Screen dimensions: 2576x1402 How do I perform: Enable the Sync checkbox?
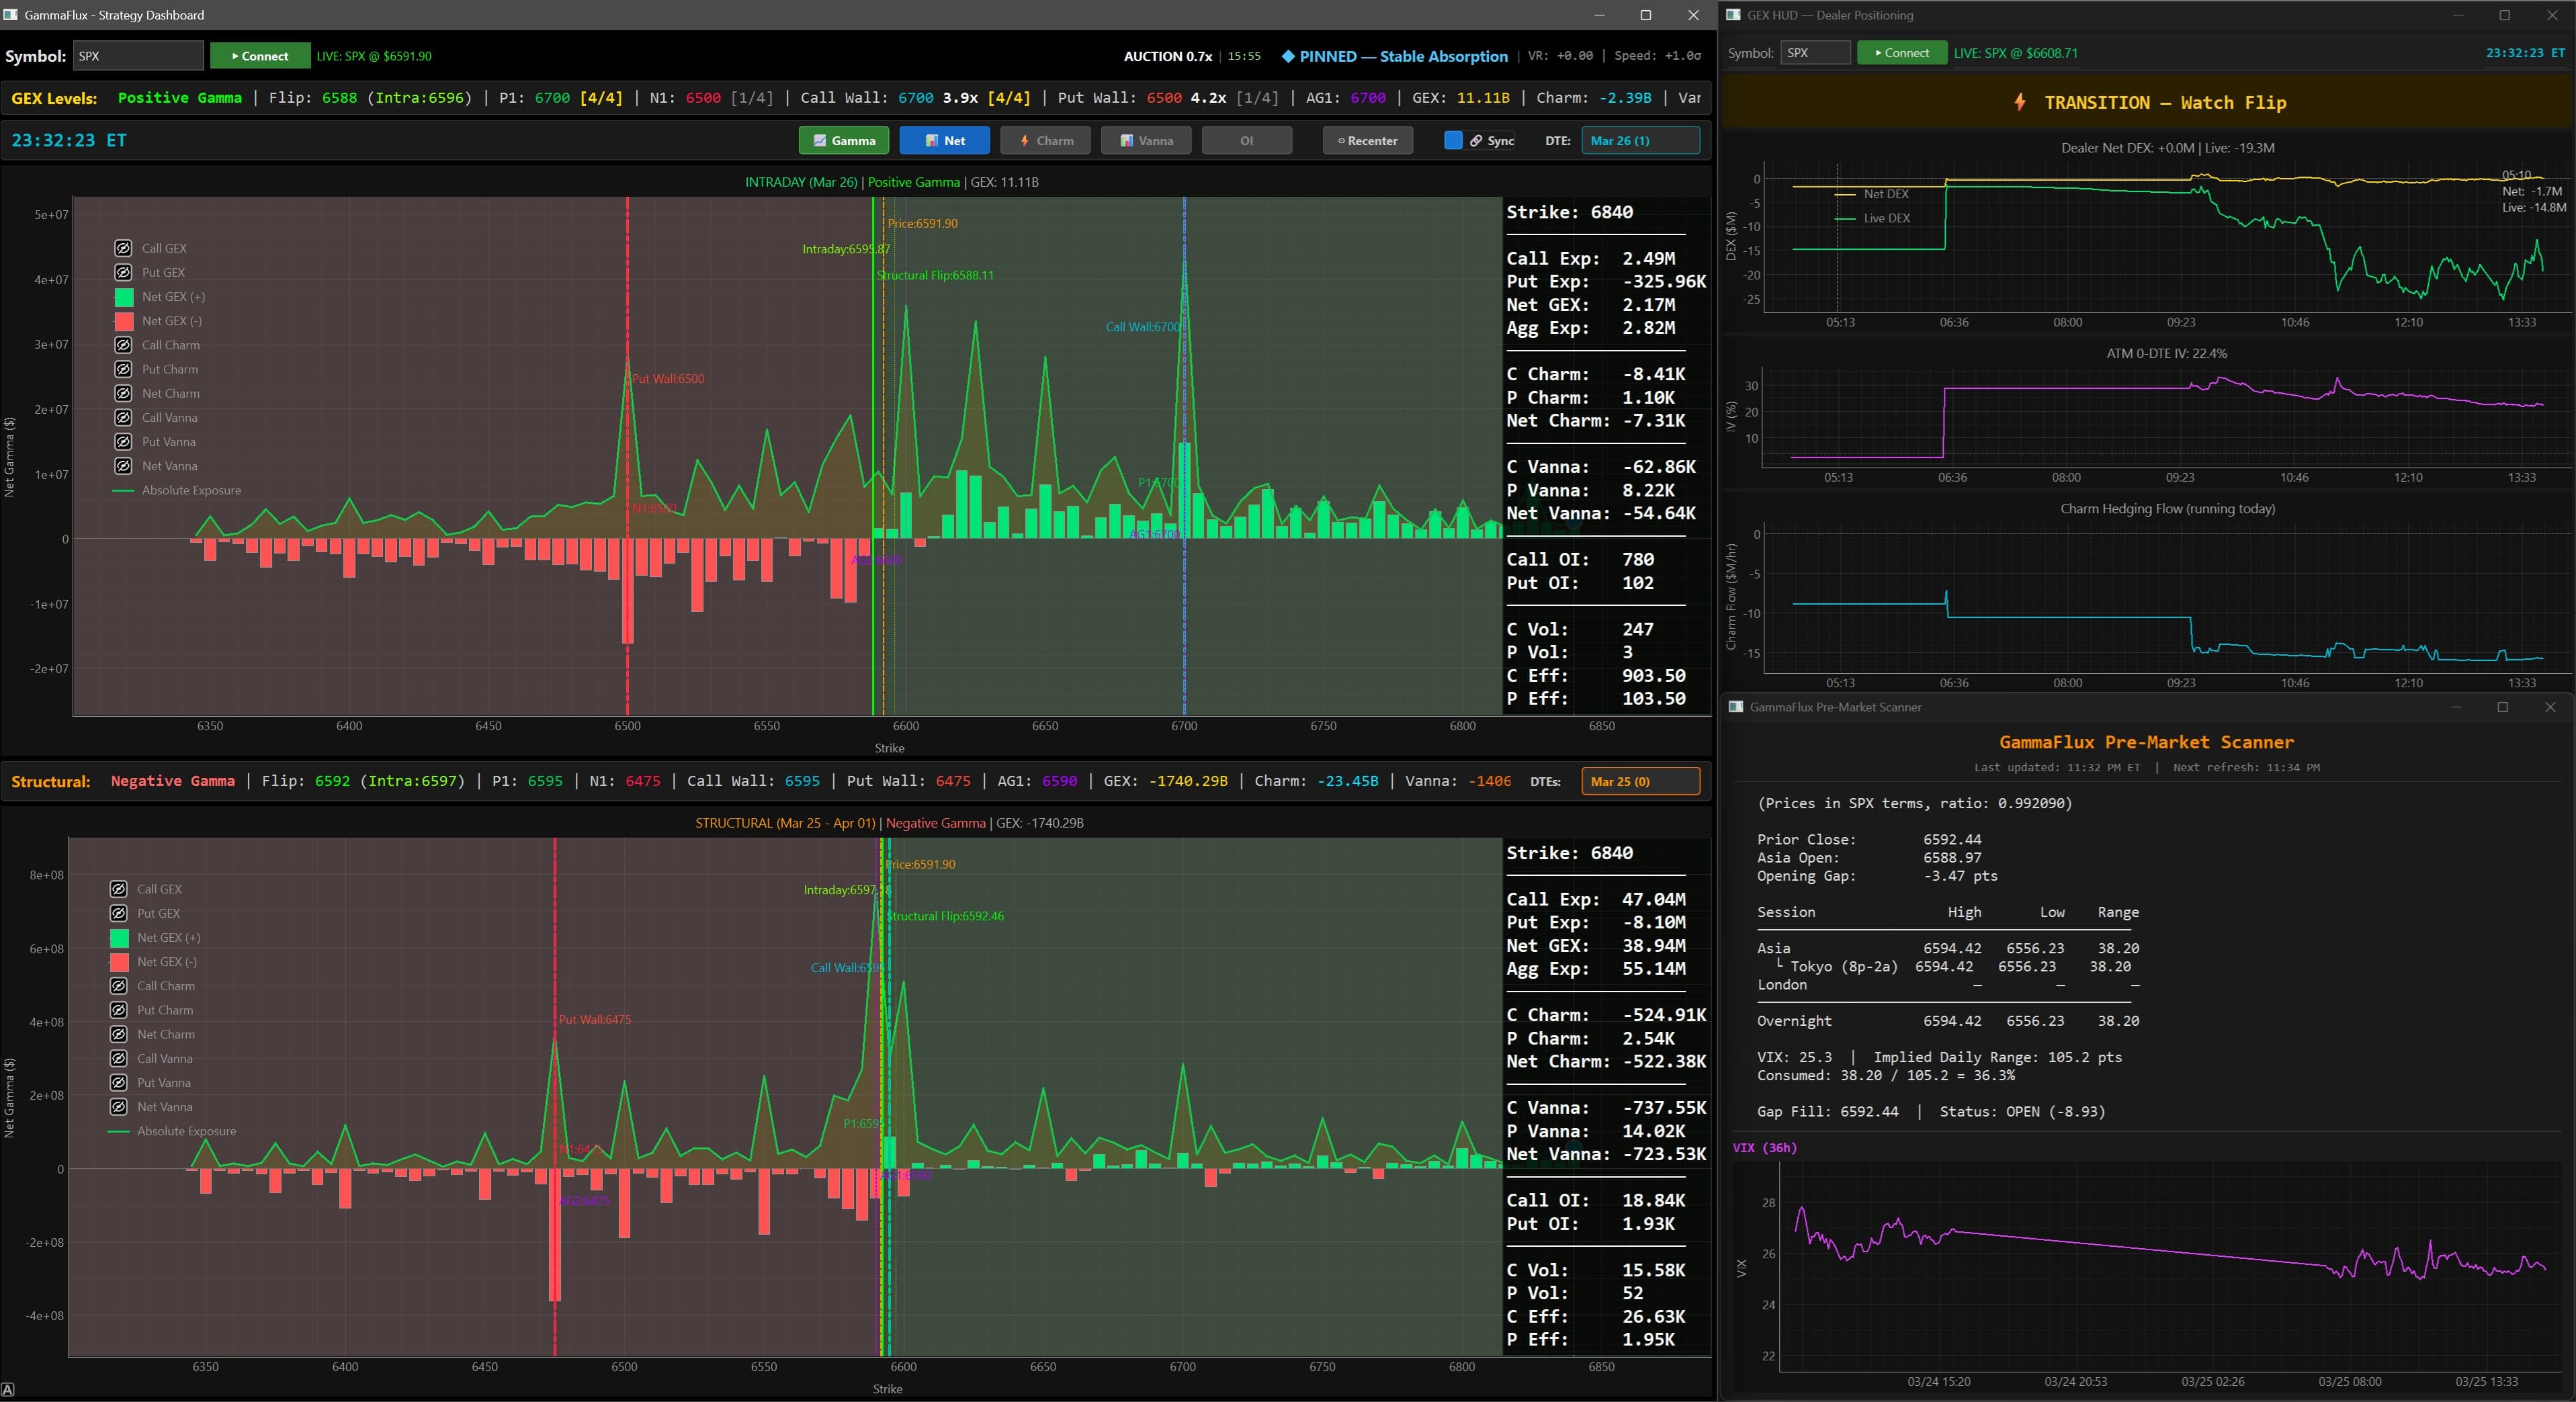[1453, 140]
